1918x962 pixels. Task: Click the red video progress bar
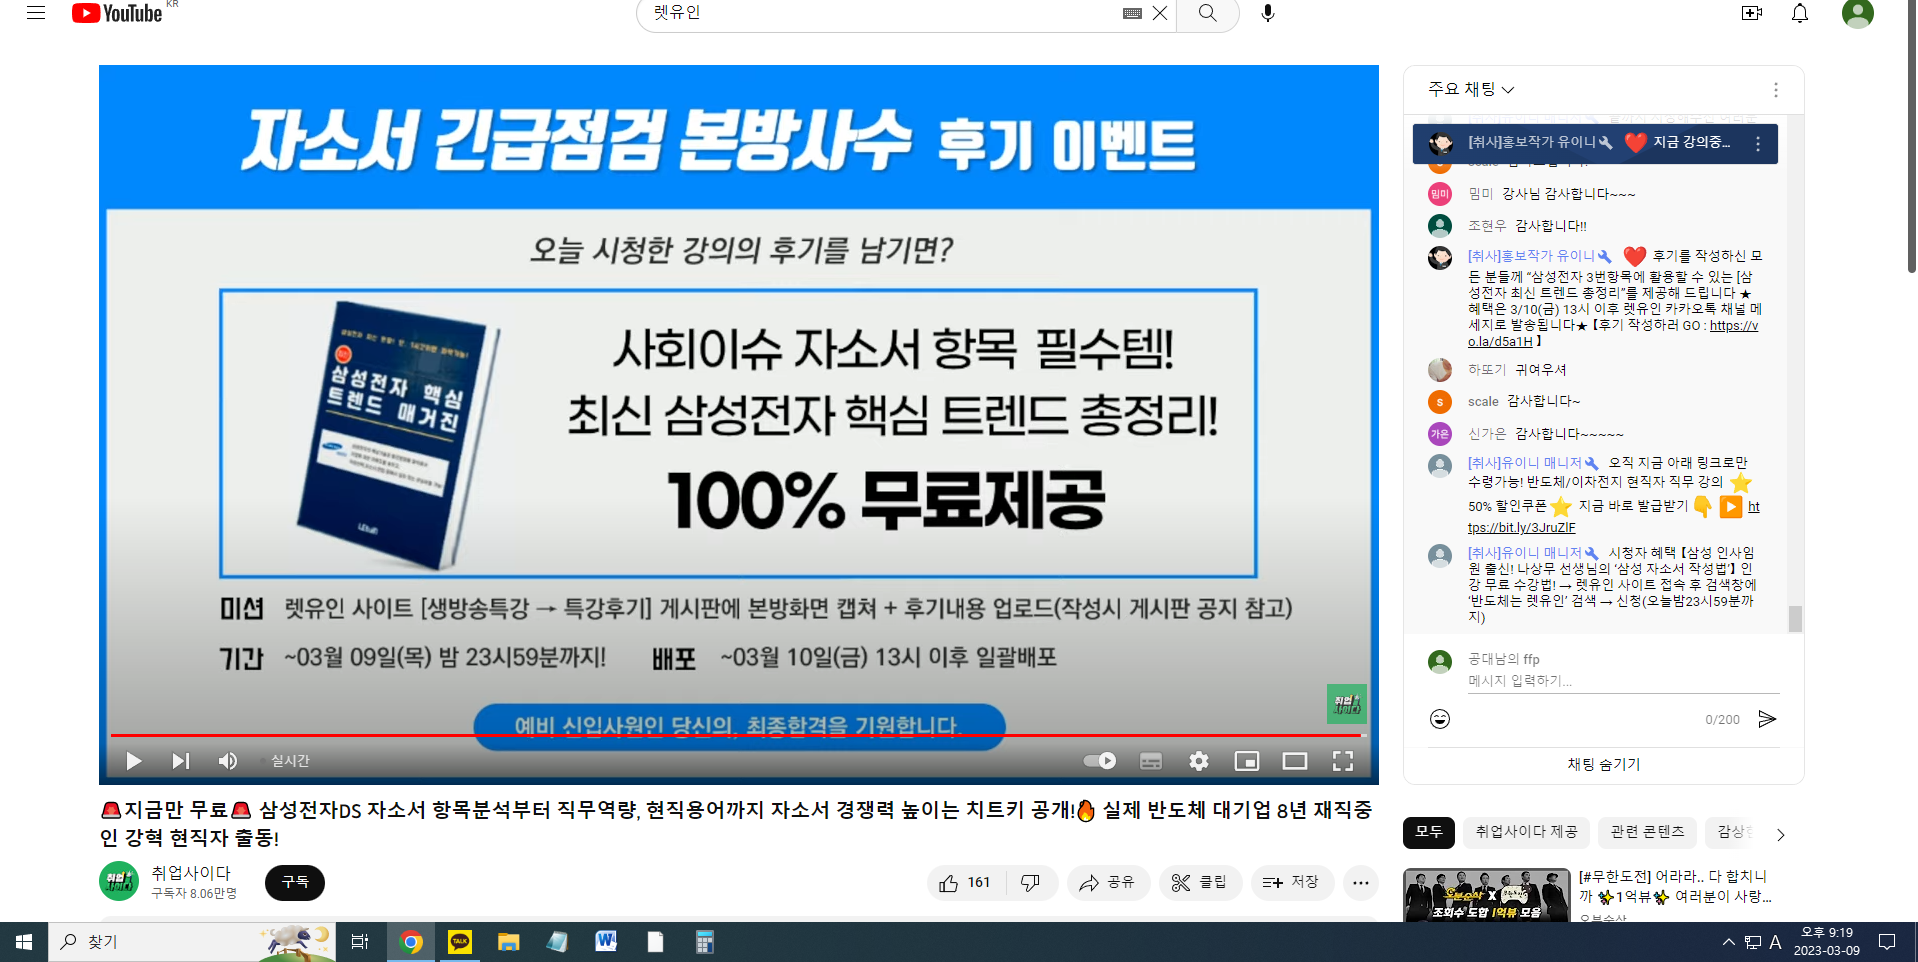point(700,735)
